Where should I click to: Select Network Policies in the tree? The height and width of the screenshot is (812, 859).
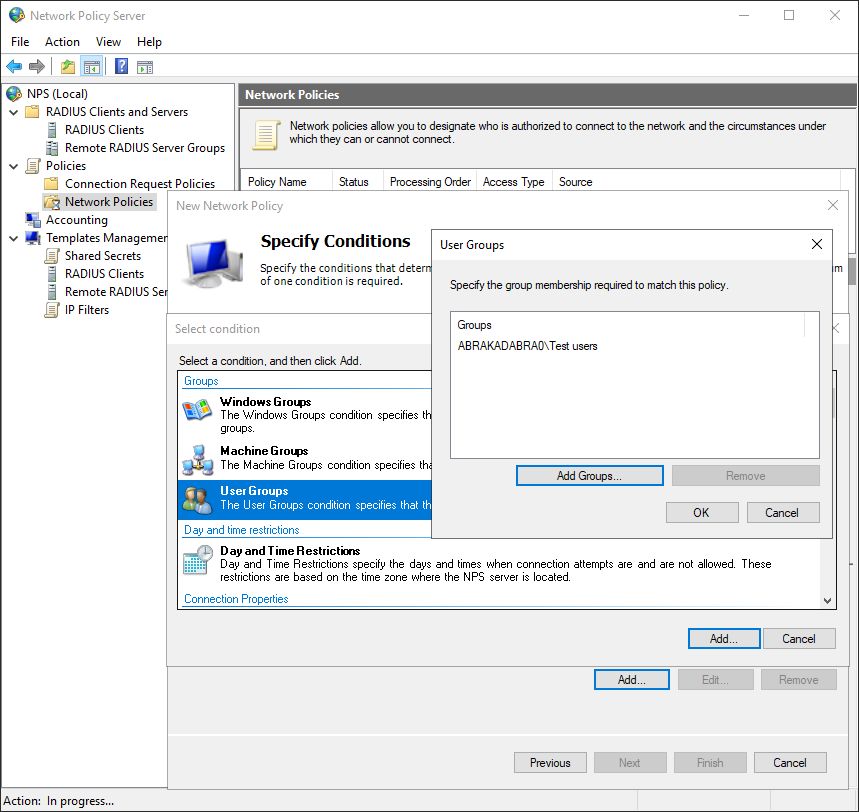[109, 202]
